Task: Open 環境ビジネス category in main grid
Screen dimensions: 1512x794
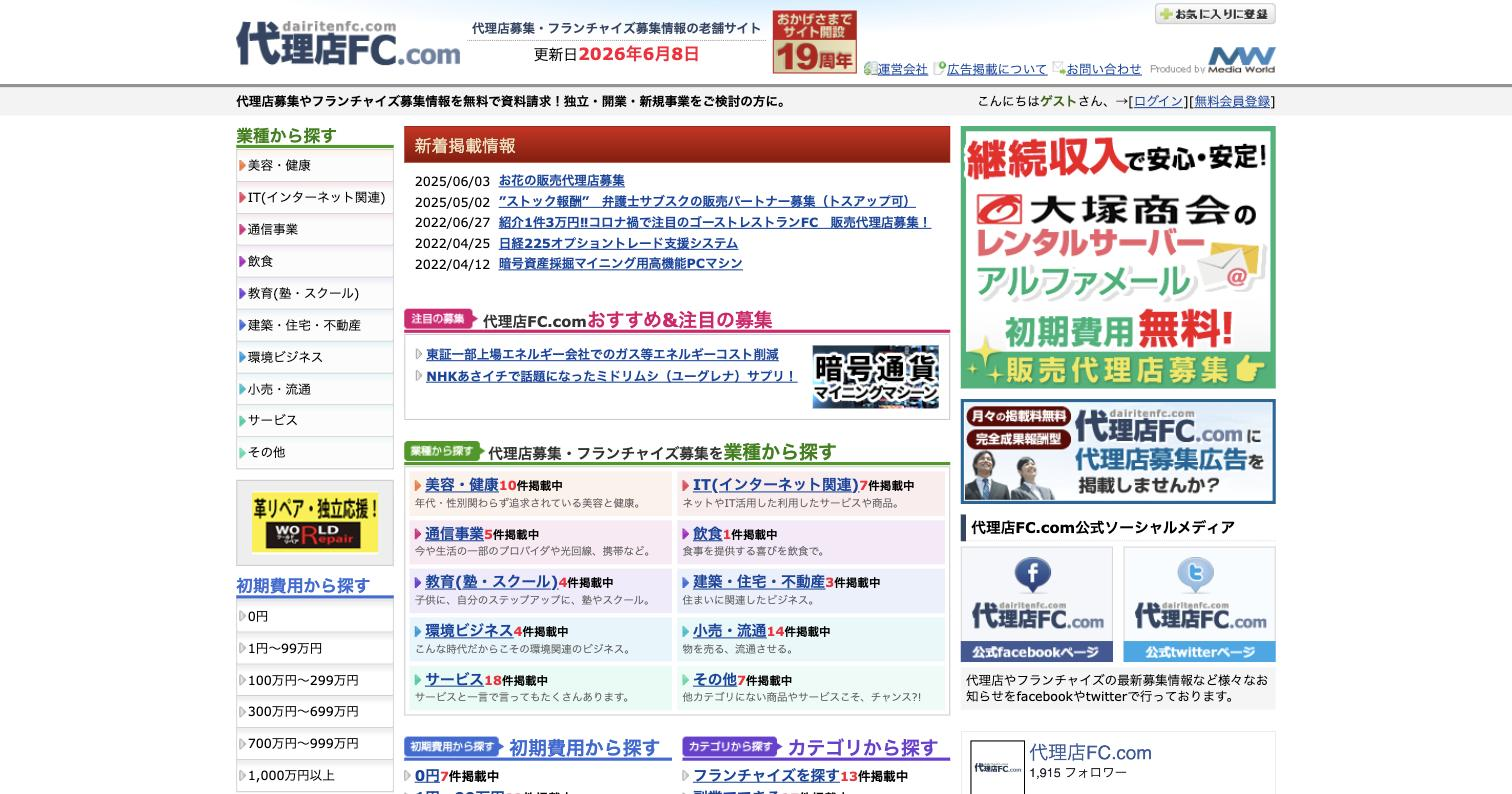Action: tap(469, 631)
